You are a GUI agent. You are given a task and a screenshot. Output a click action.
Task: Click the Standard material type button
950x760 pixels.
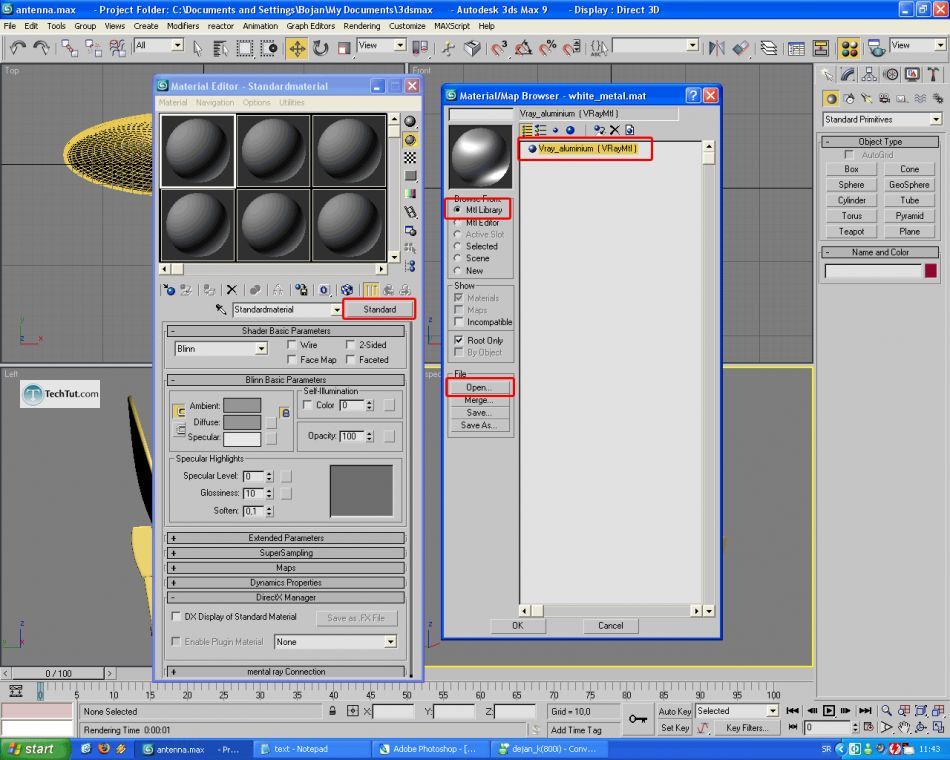click(379, 309)
